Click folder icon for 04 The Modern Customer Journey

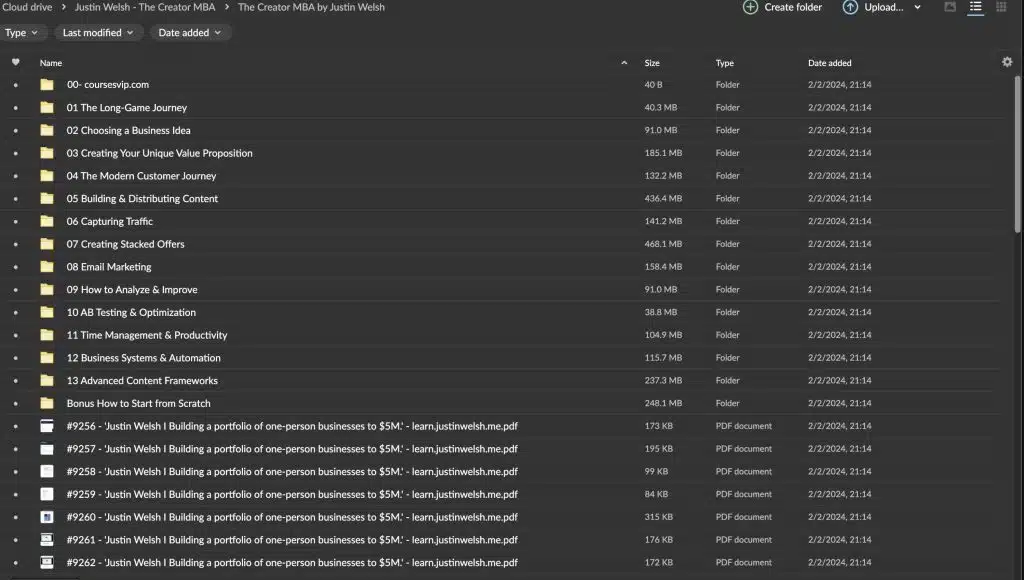(47, 176)
